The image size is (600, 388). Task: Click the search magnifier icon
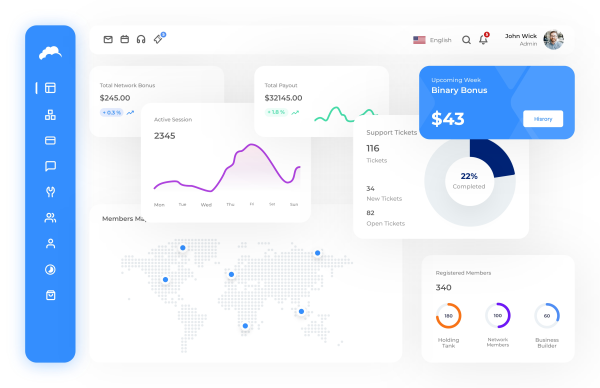(466, 40)
